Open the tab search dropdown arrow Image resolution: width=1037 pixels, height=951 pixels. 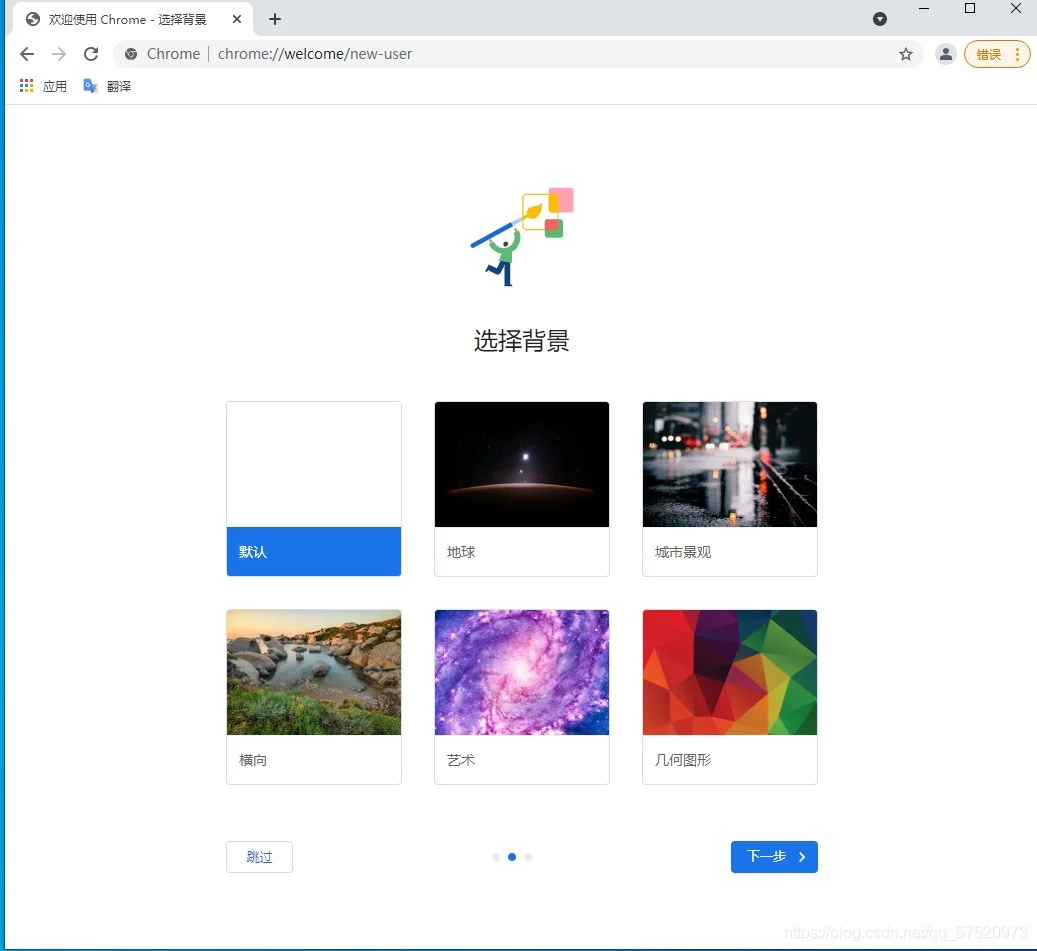pos(880,19)
